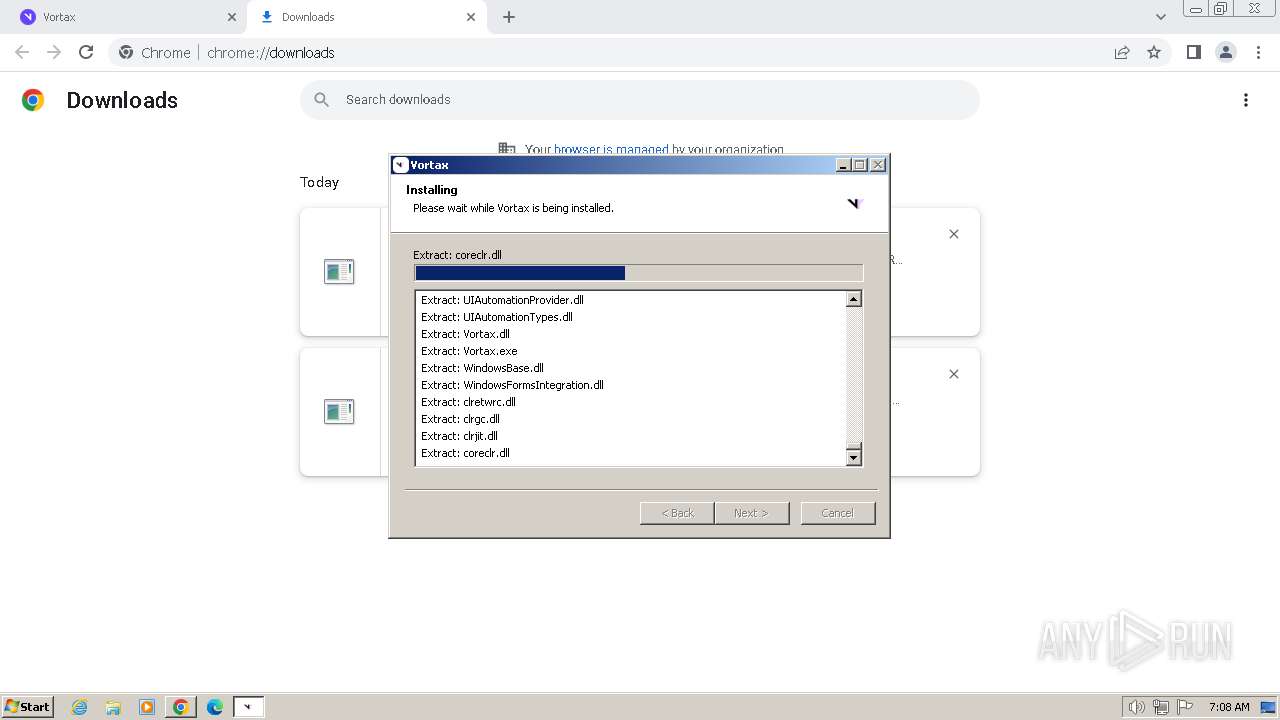Minimize the Vortax installer window
The height and width of the screenshot is (720, 1280).
pyautogui.click(x=844, y=165)
